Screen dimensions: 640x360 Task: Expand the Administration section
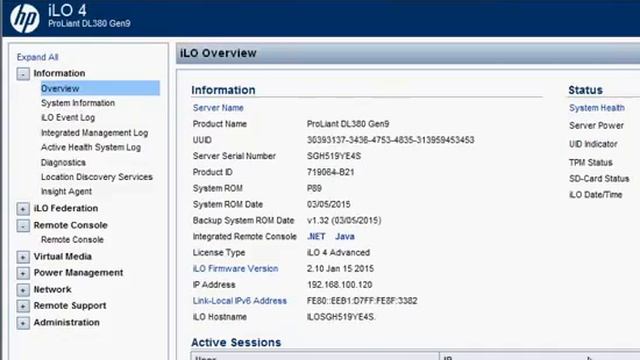pos(23,323)
